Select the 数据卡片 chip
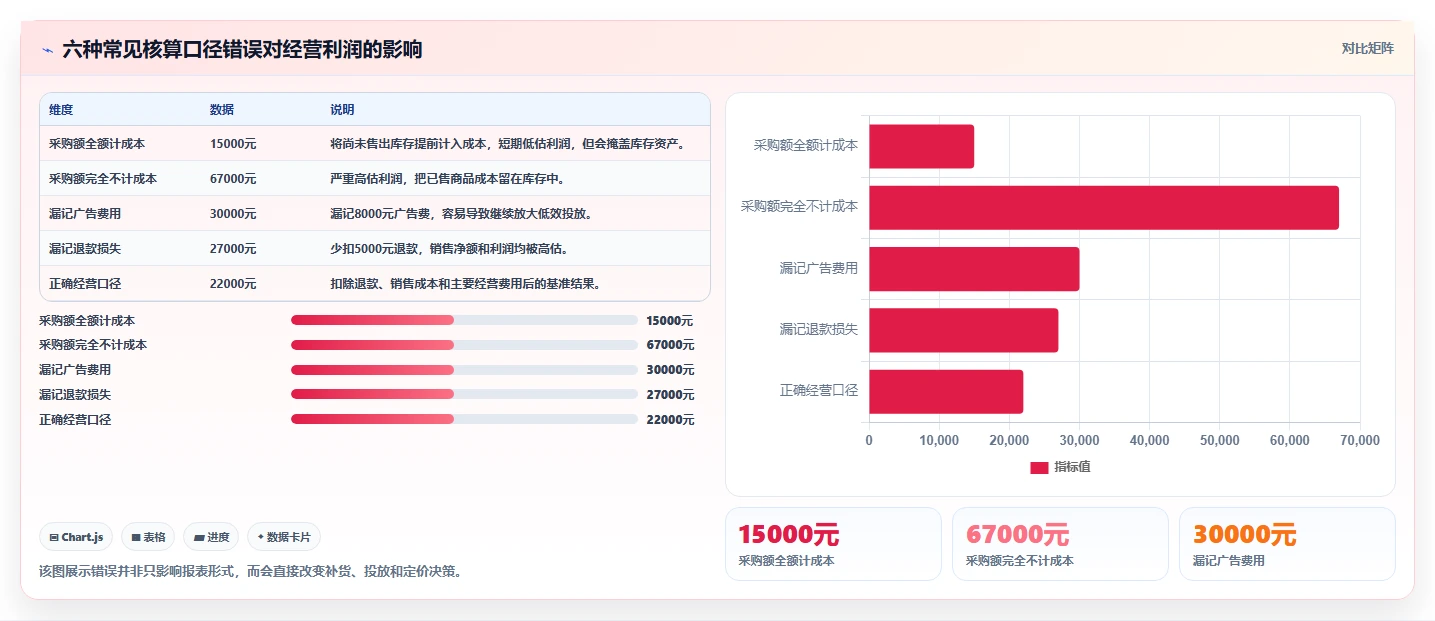The image size is (1435, 621). click(x=284, y=537)
